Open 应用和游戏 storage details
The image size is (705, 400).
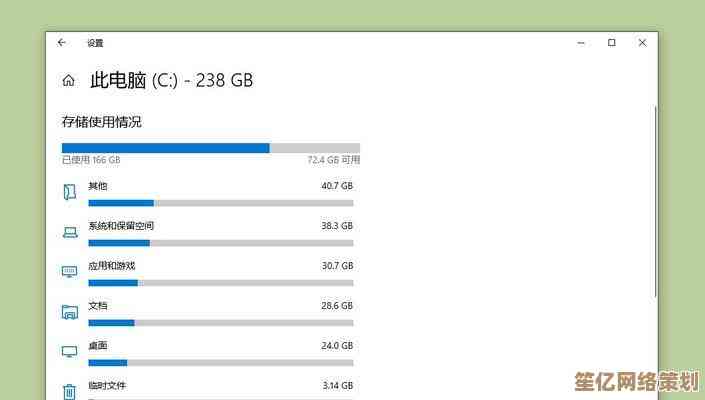[x=111, y=266]
